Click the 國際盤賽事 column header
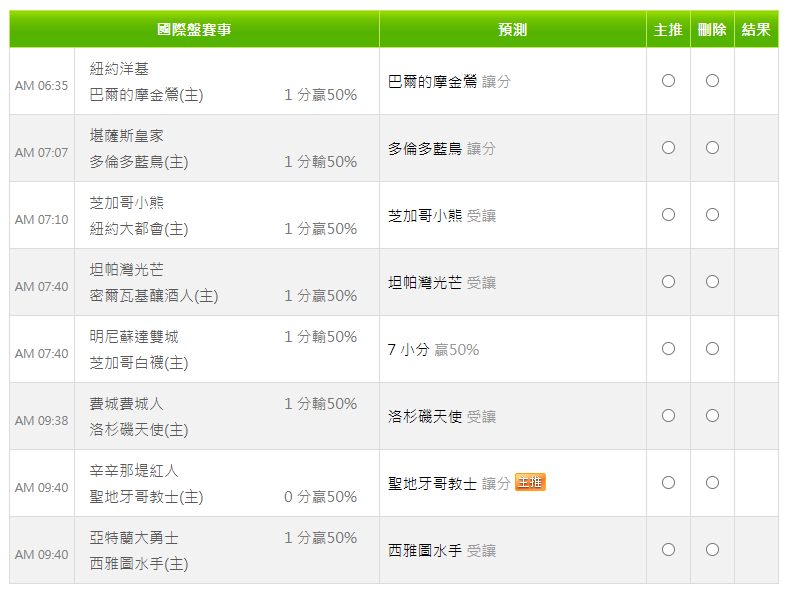Viewport: 788px width, 599px height. coord(194,29)
